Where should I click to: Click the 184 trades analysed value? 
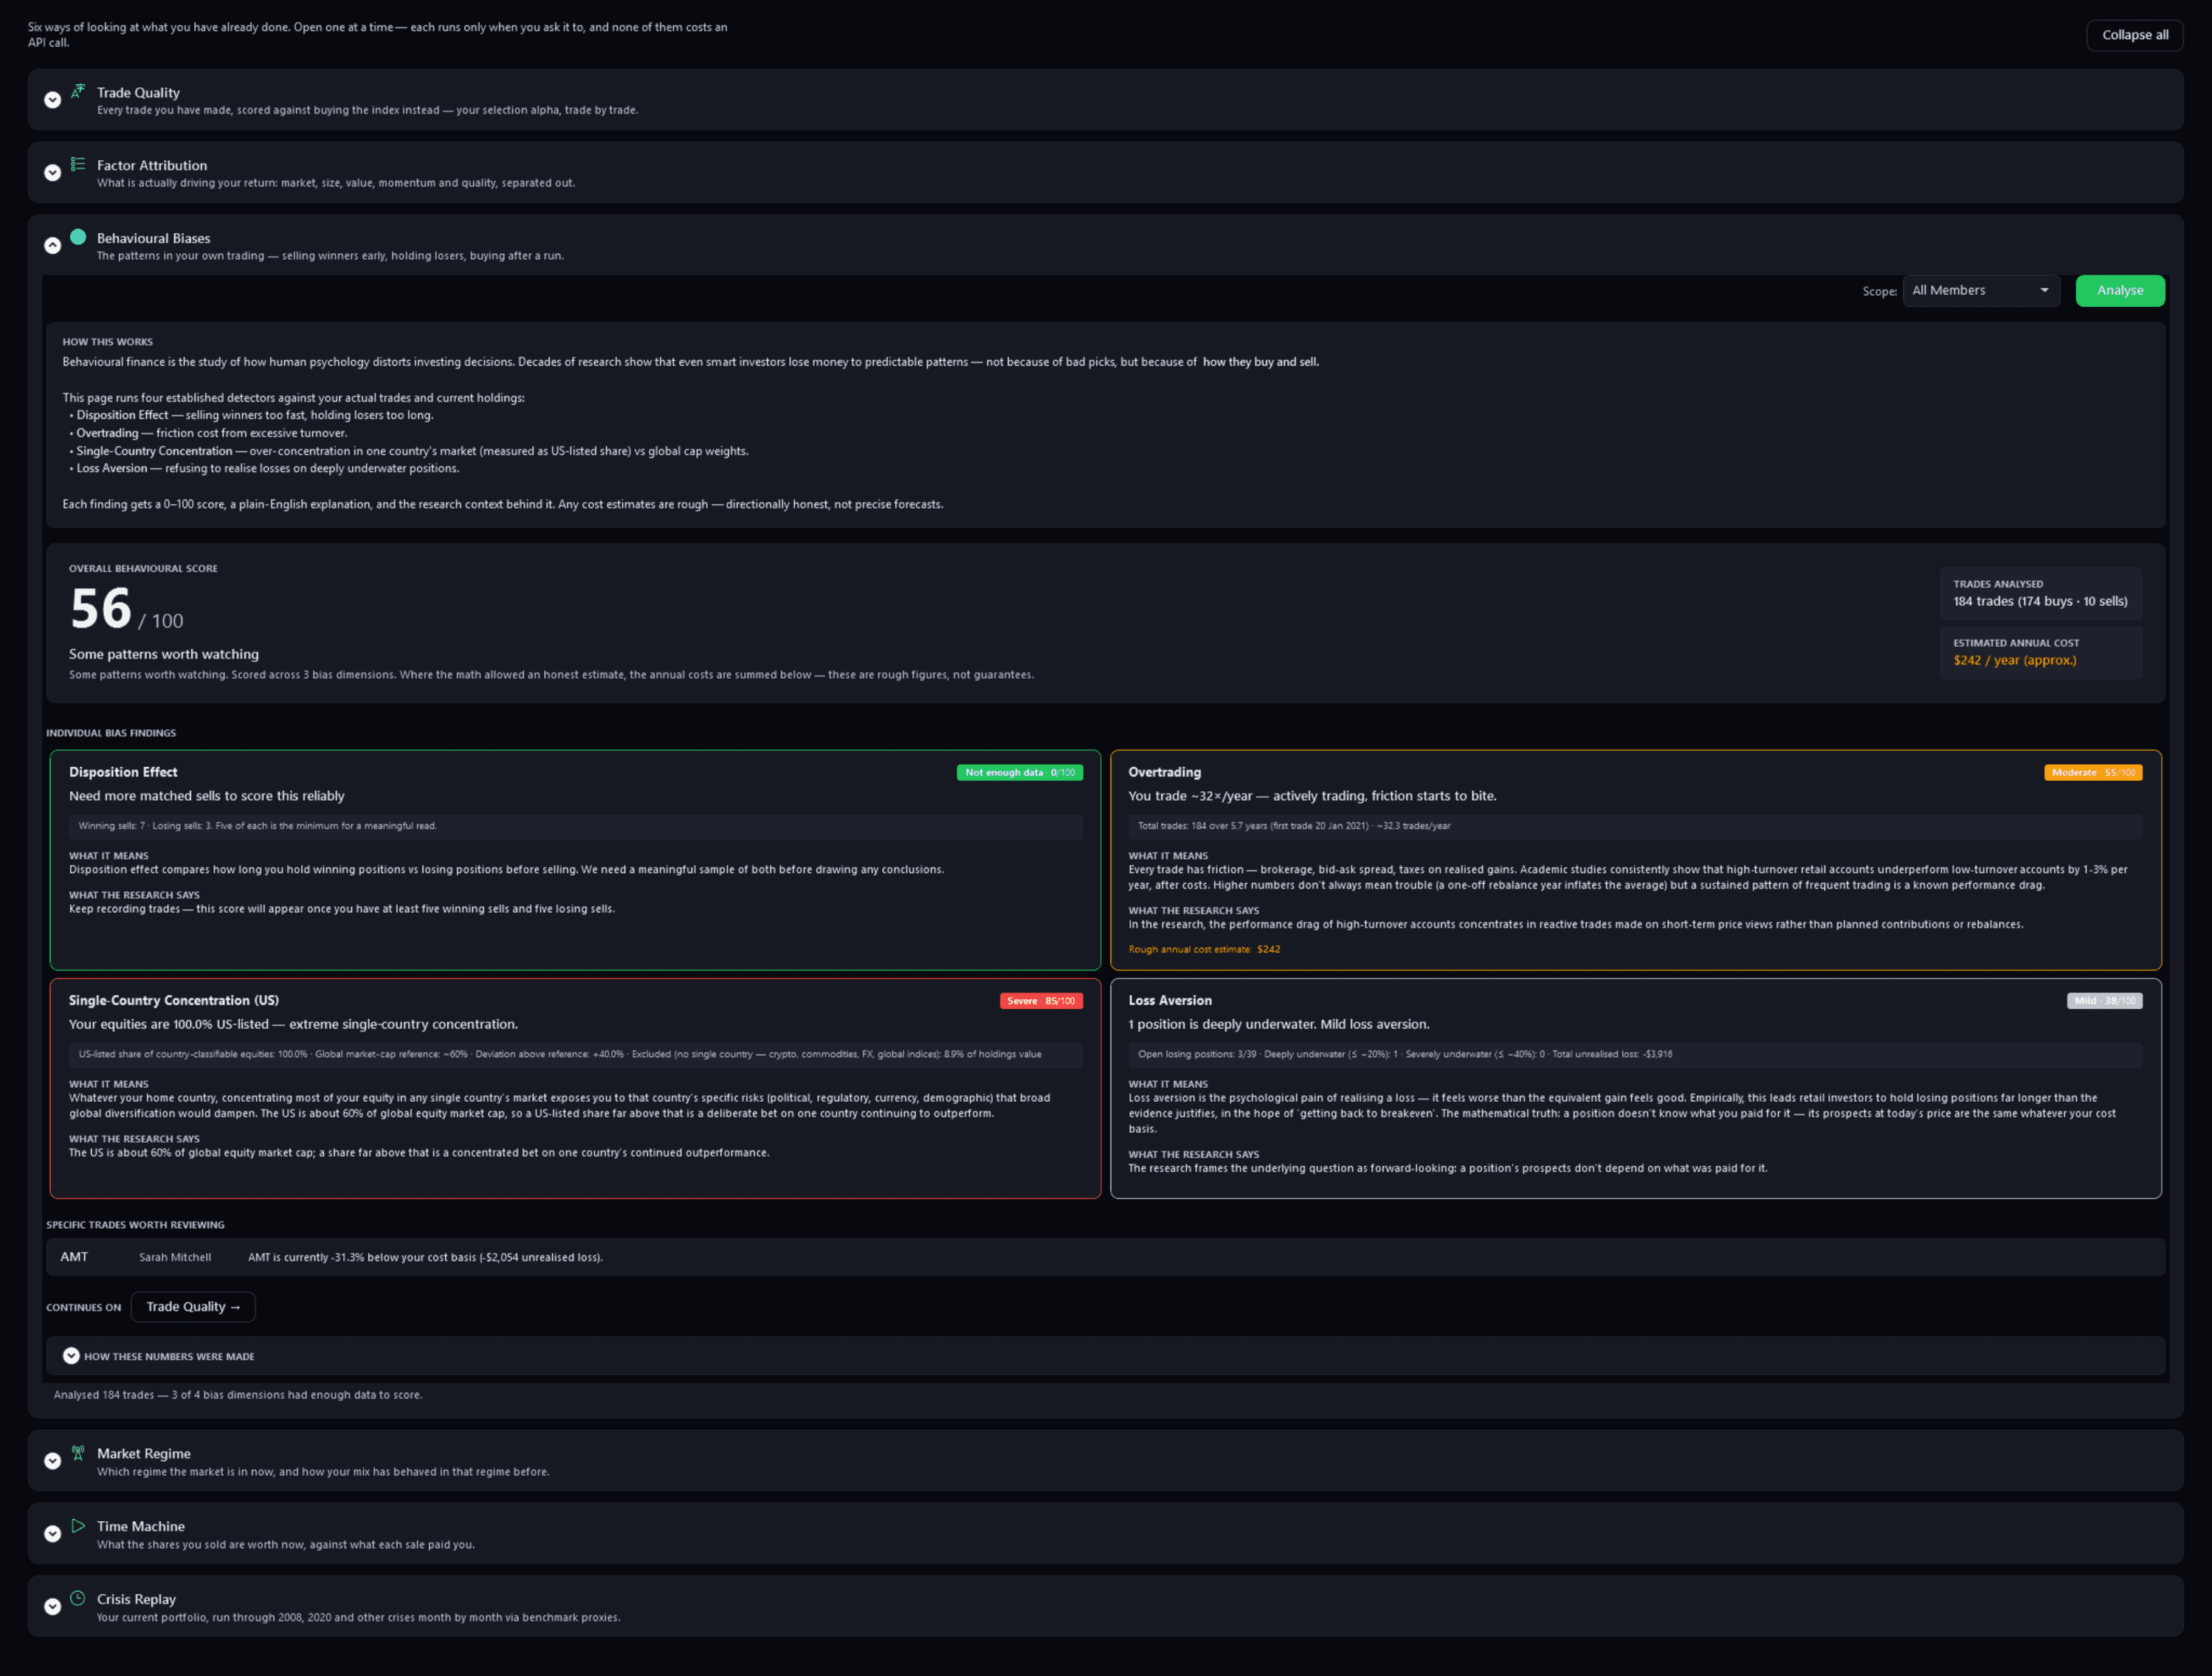2041,602
